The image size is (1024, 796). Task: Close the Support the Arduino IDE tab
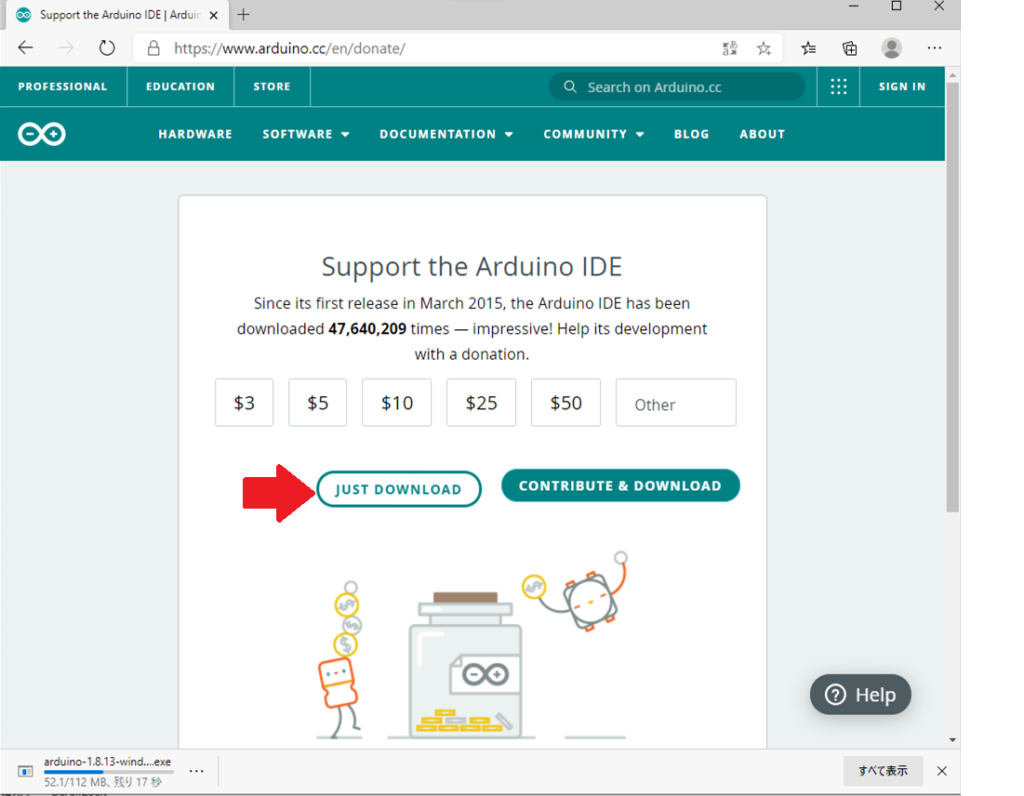click(x=214, y=15)
